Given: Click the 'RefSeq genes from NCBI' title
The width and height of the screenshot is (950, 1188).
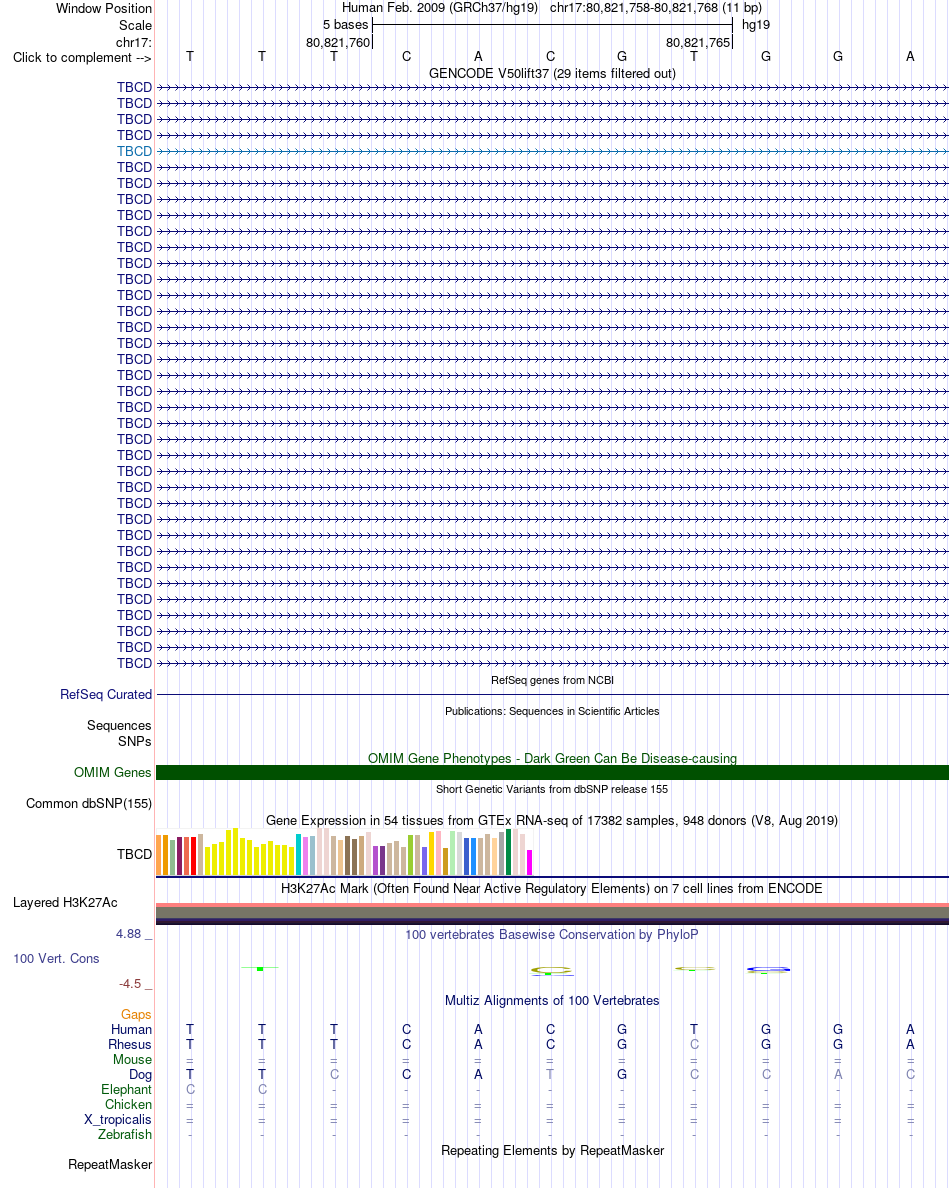Looking at the screenshot, I should [x=552, y=680].
